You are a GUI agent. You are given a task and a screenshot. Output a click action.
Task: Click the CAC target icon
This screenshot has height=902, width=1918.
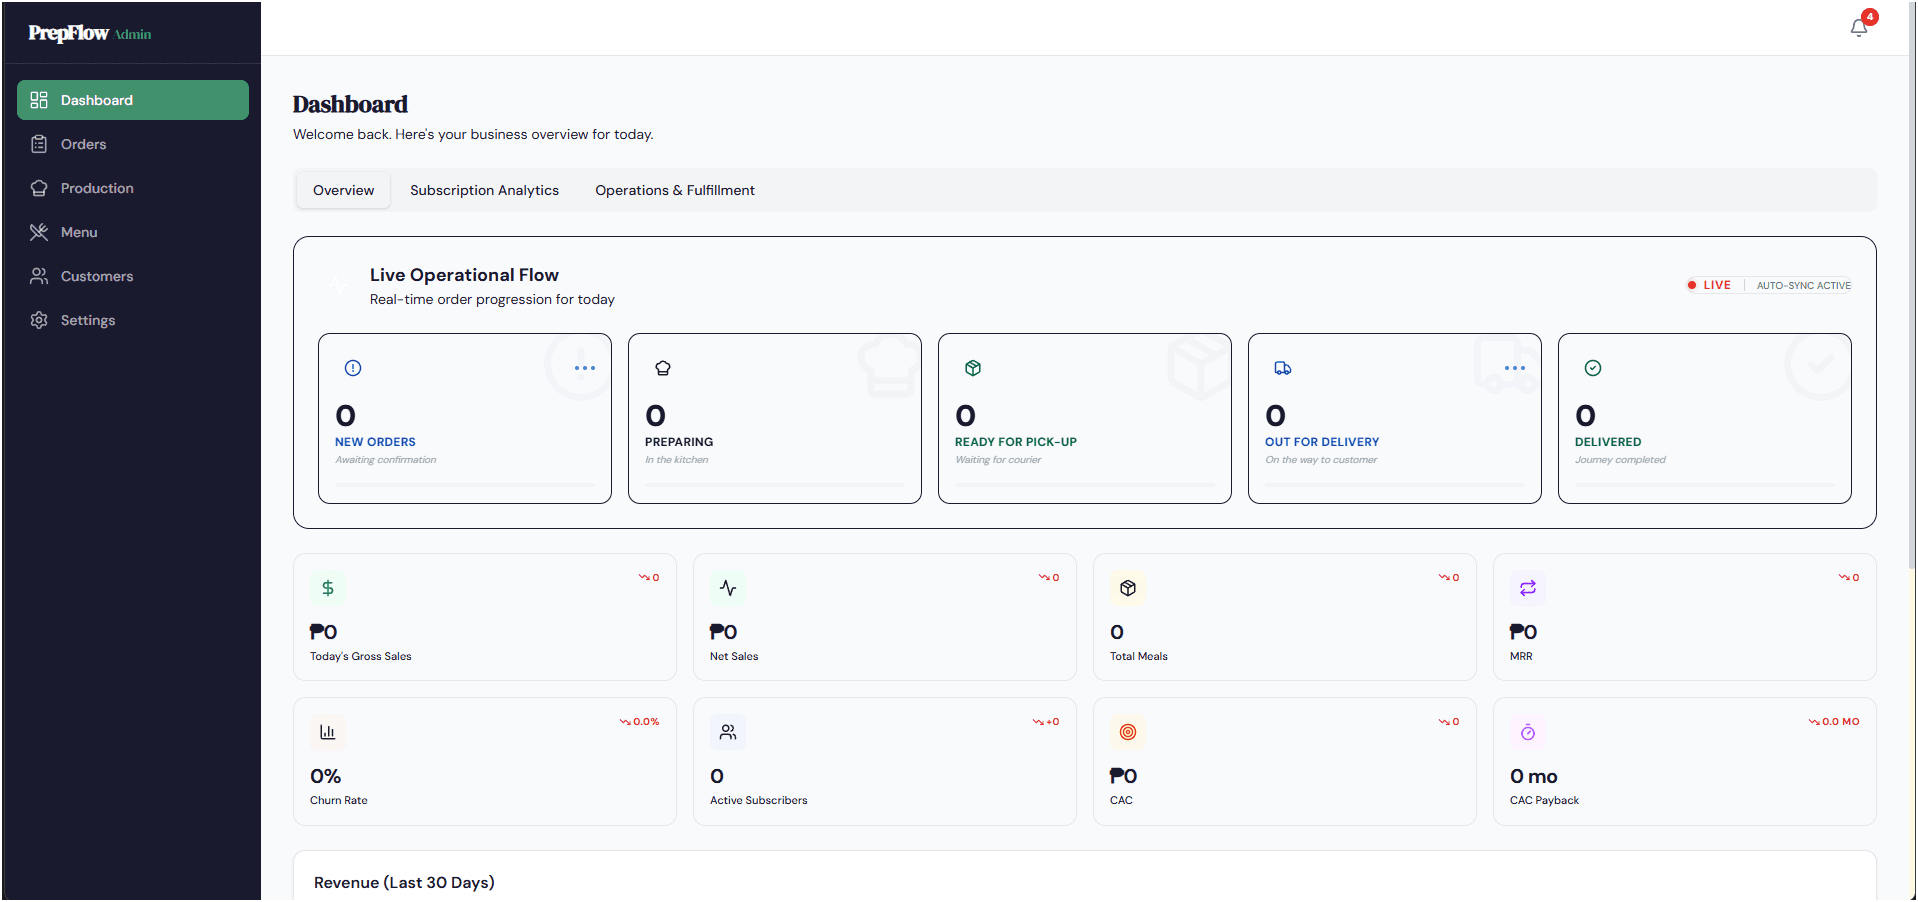(1128, 732)
